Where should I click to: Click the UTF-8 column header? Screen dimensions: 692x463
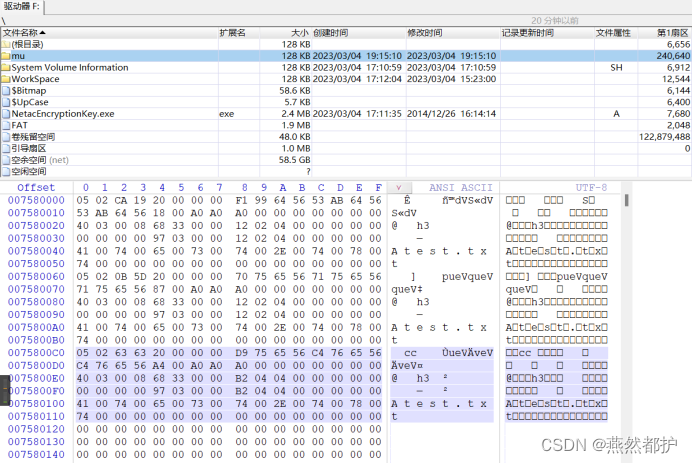coord(591,188)
